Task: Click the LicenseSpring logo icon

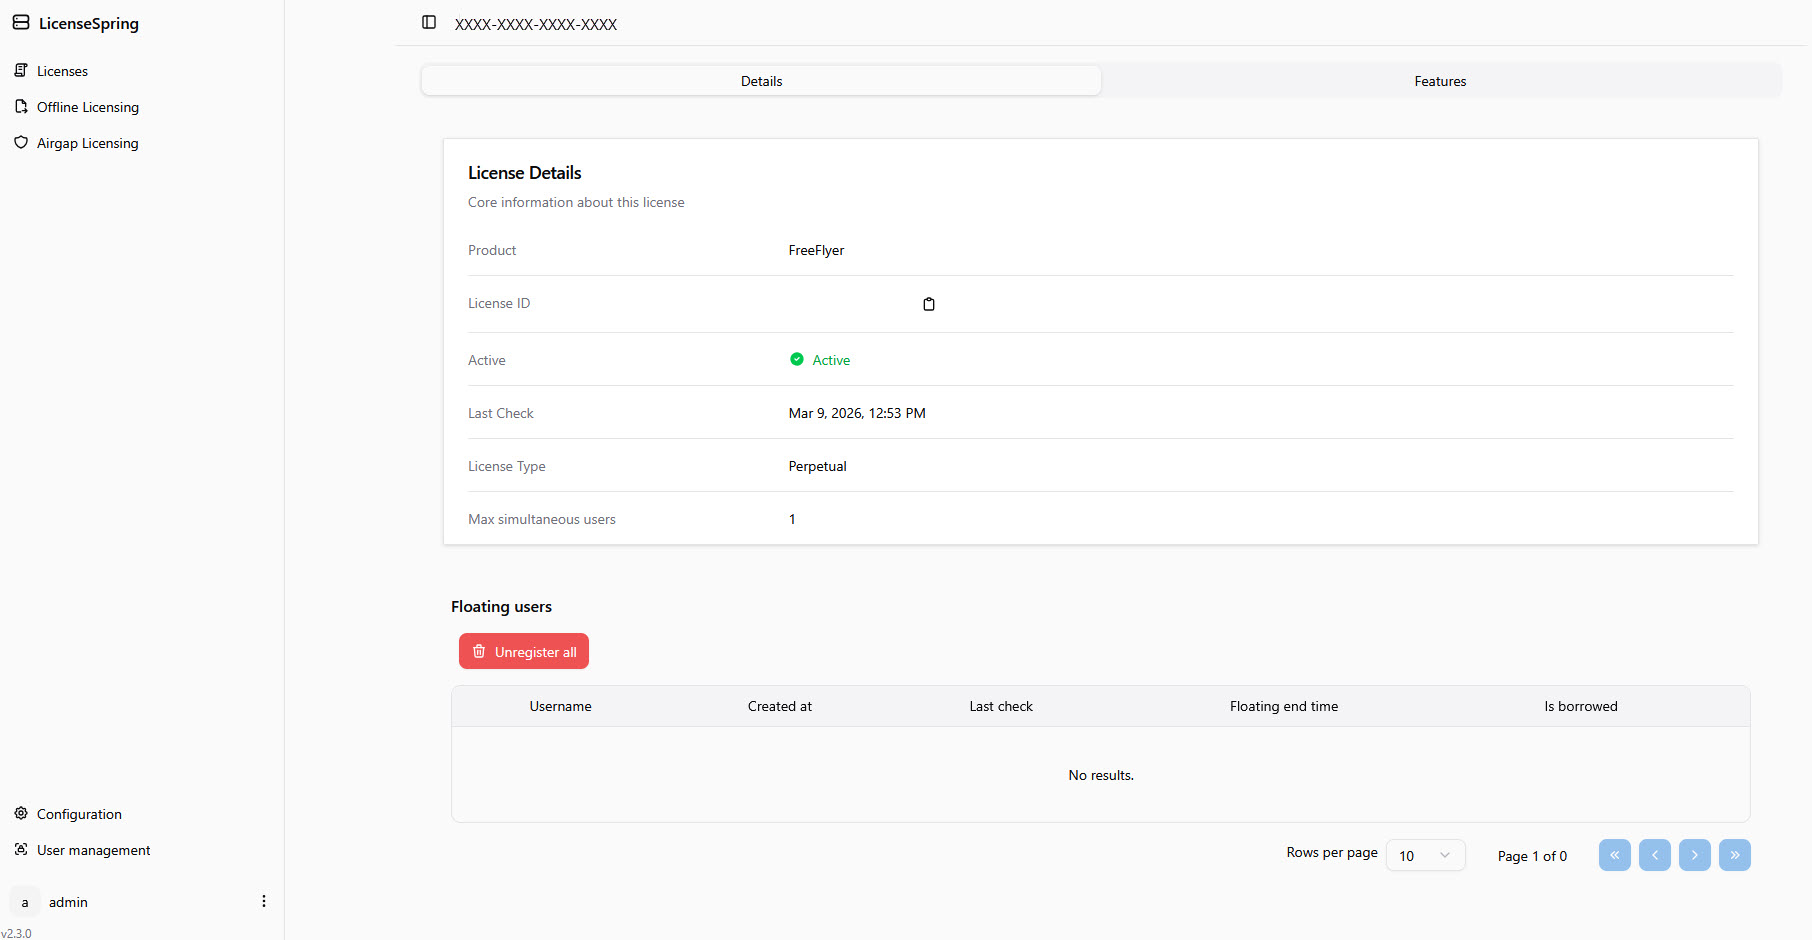Action: point(21,22)
